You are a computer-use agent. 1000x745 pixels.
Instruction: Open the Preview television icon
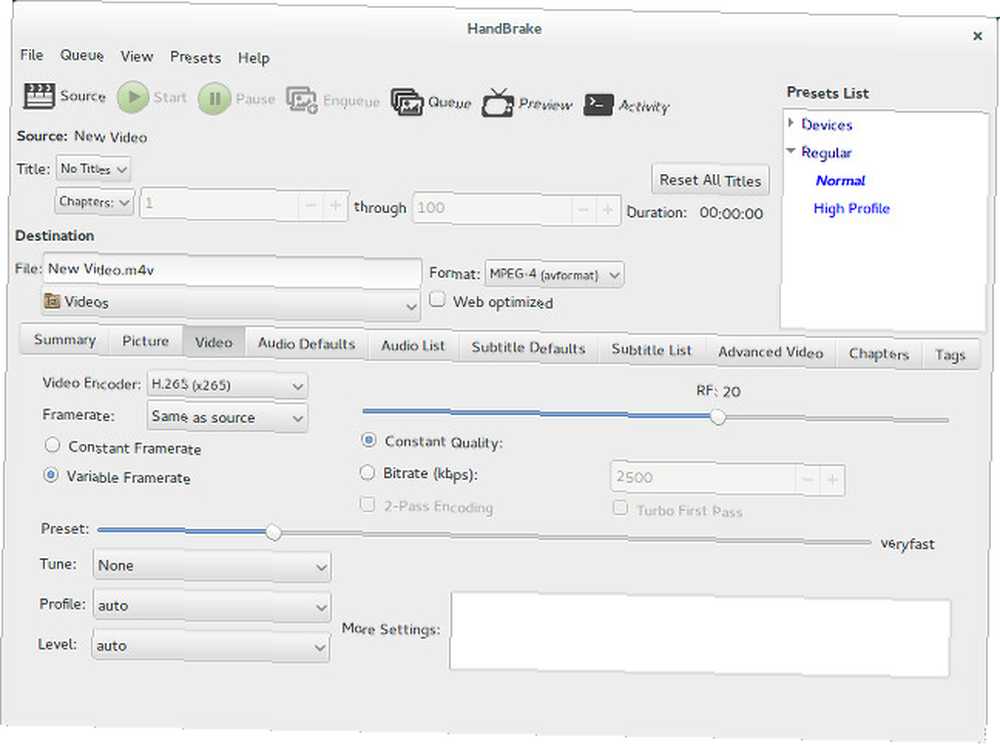497,103
